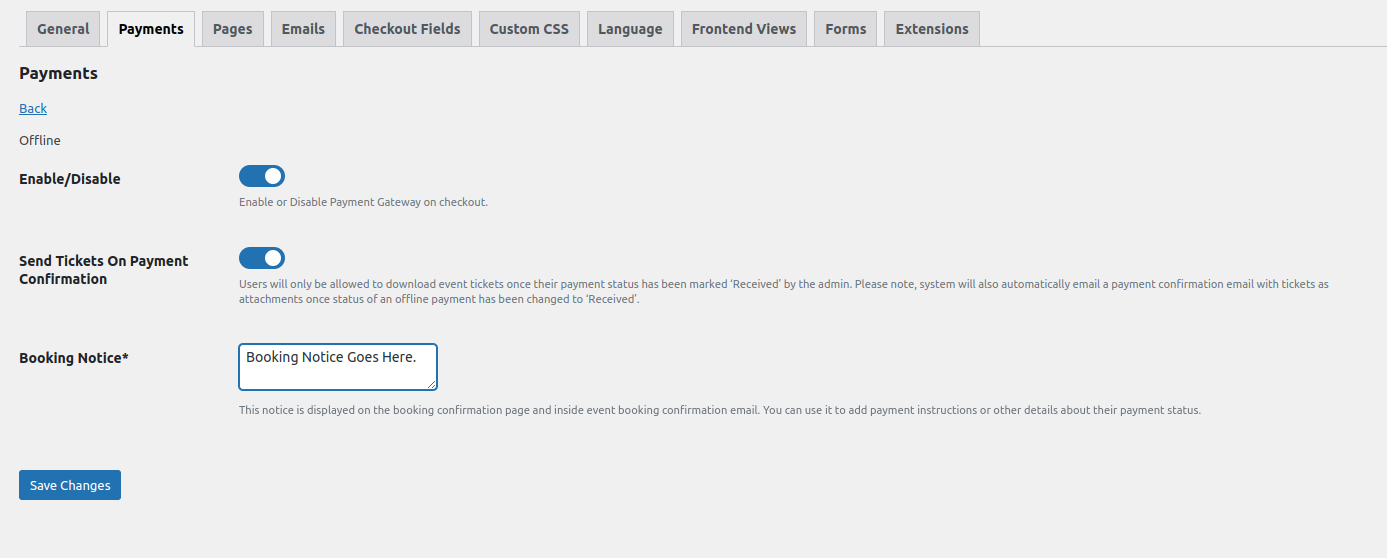
Task: Switch to the Custom CSS tab
Action: 529,29
